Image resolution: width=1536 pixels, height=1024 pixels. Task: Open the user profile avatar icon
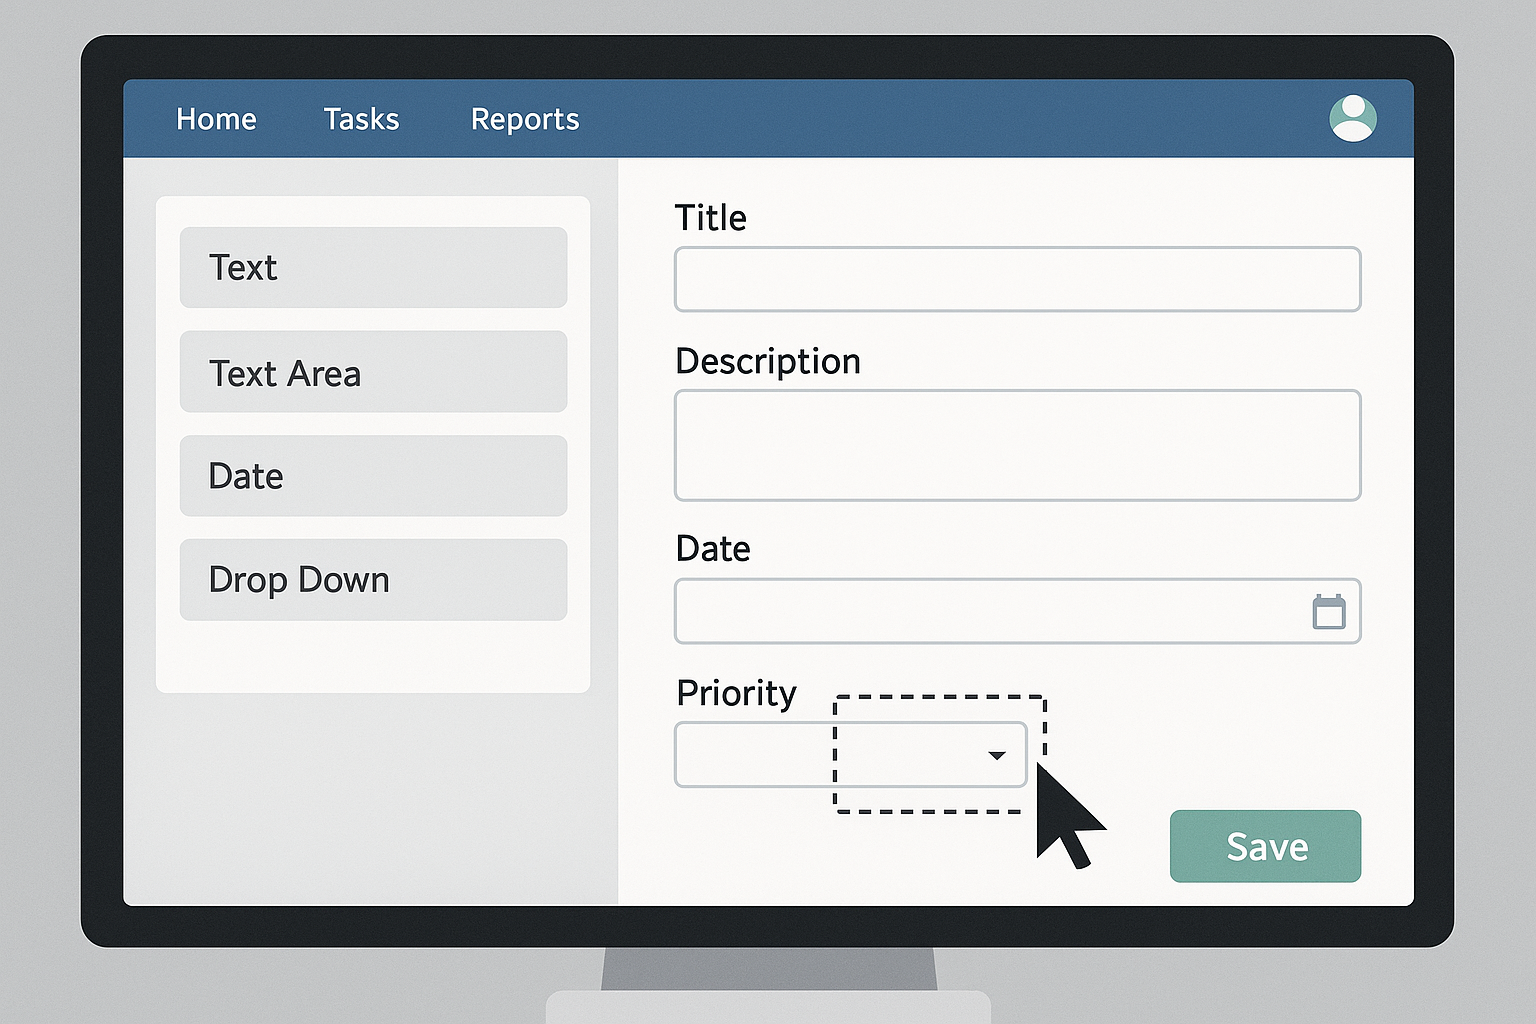point(1352,118)
